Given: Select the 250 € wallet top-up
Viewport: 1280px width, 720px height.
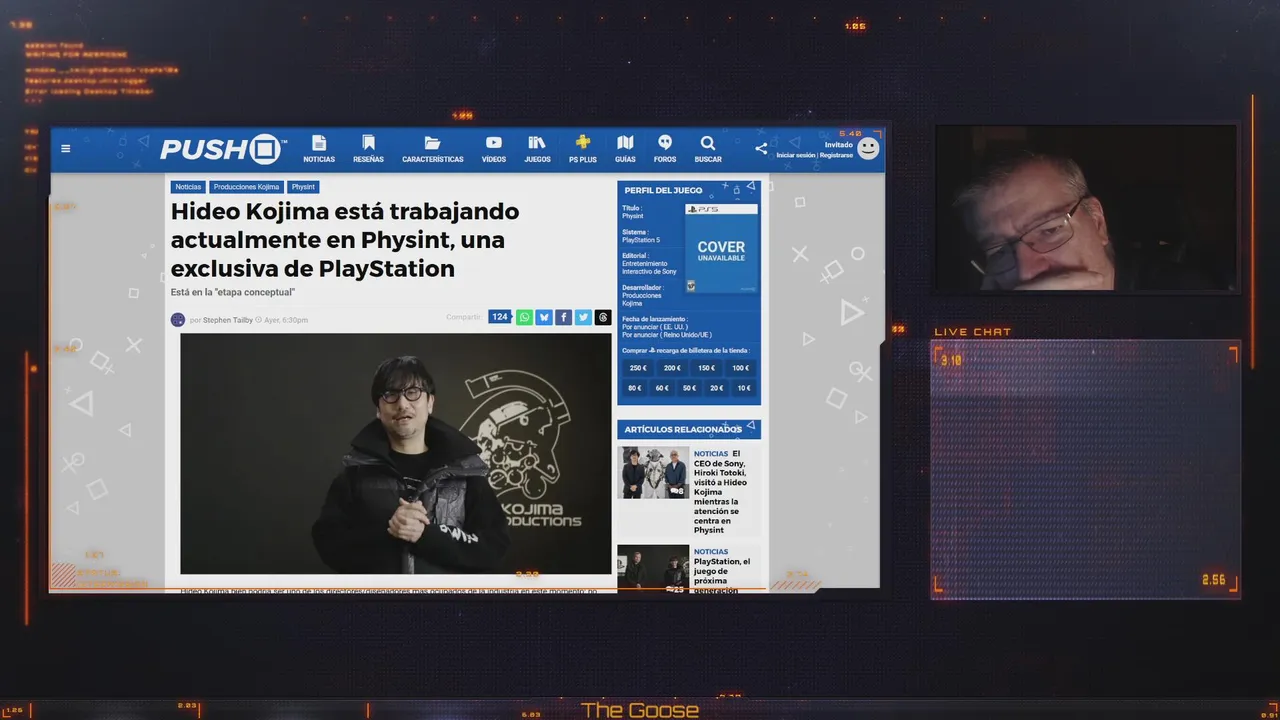Looking at the screenshot, I should [x=638, y=368].
